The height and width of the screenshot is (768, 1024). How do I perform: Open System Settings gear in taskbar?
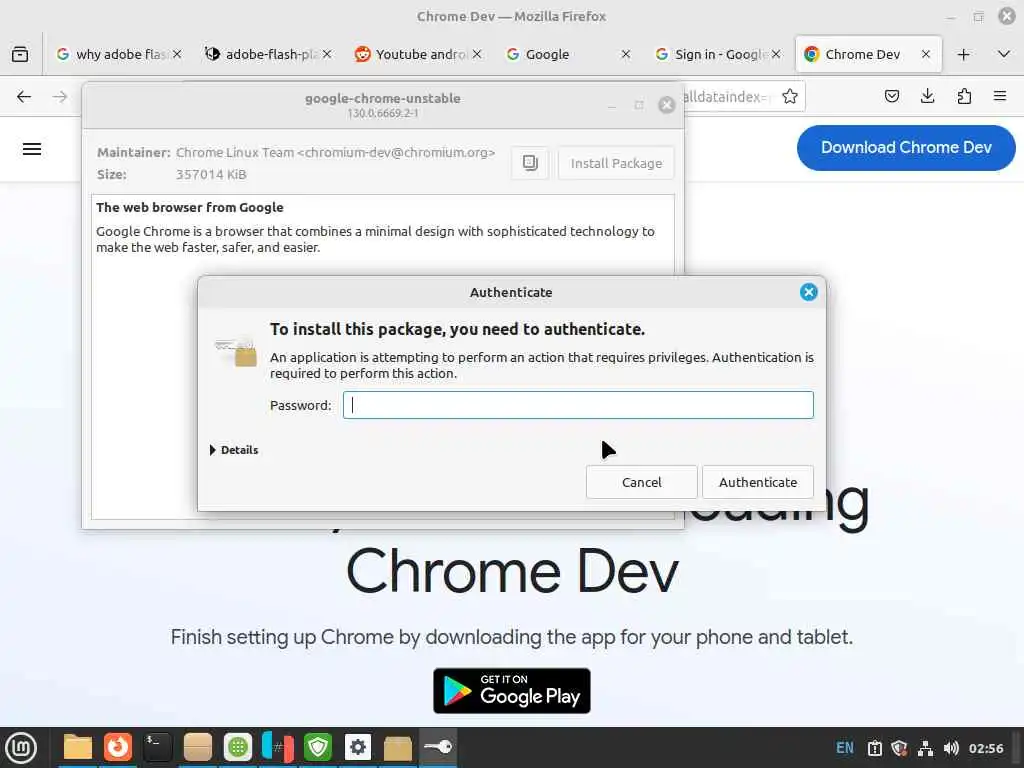tap(357, 747)
